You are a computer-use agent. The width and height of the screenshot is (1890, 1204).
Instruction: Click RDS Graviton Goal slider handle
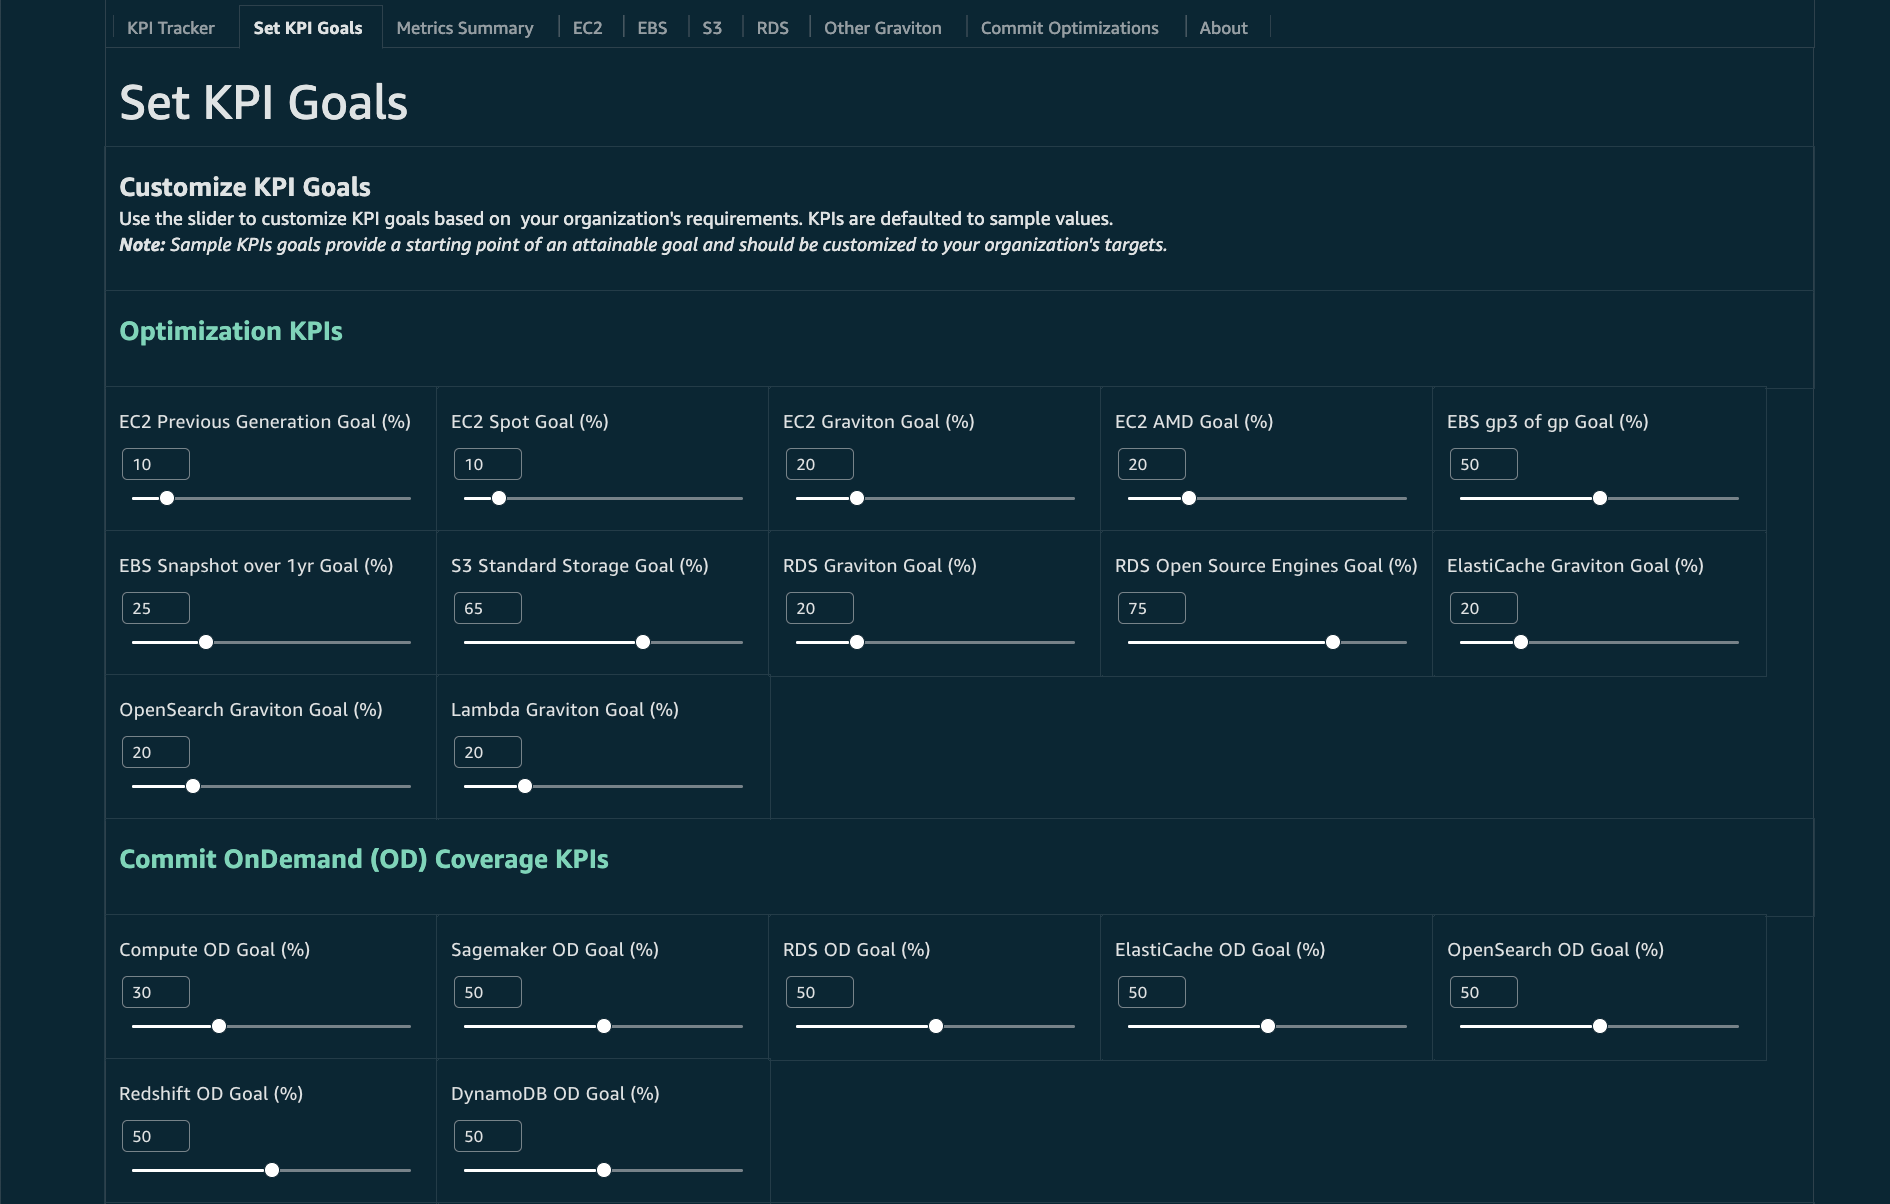click(857, 642)
